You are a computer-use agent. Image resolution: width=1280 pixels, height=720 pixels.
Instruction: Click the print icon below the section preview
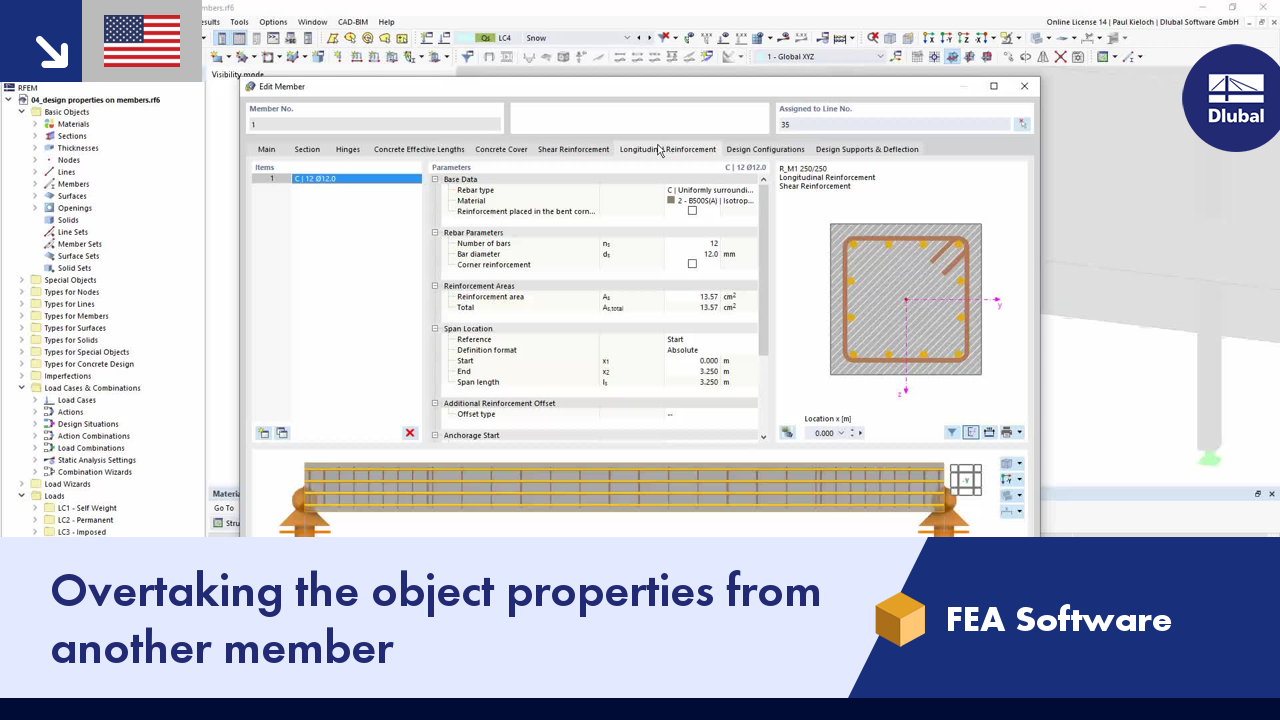click(1007, 433)
